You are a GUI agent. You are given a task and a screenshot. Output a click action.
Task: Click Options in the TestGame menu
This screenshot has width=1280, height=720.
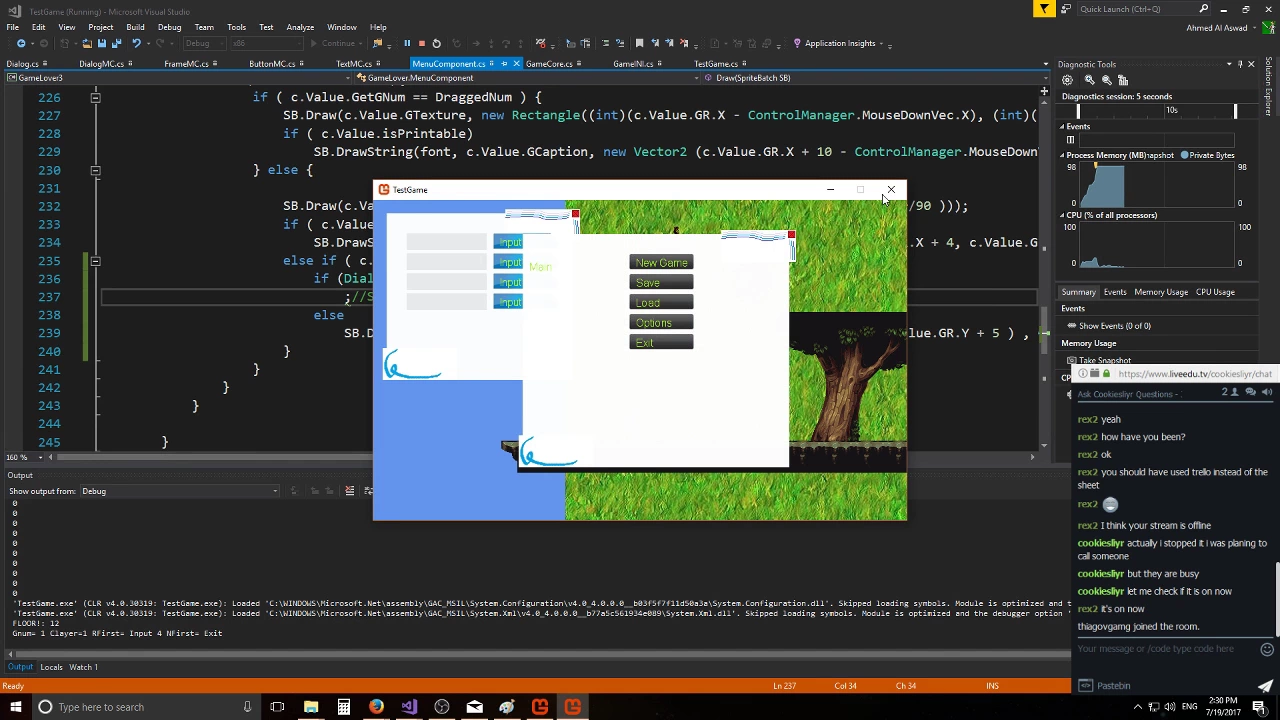point(661,323)
